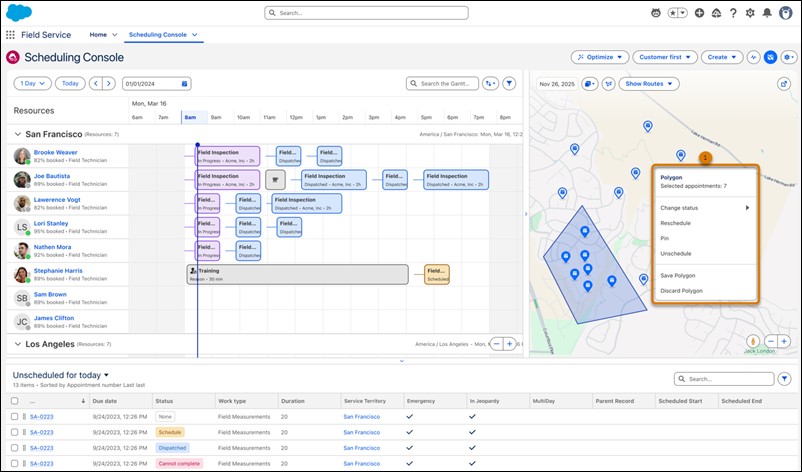The height and width of the screenshot is (472, 802).
Task: Zoom in the map with plus icon
Action: point(784,341)
